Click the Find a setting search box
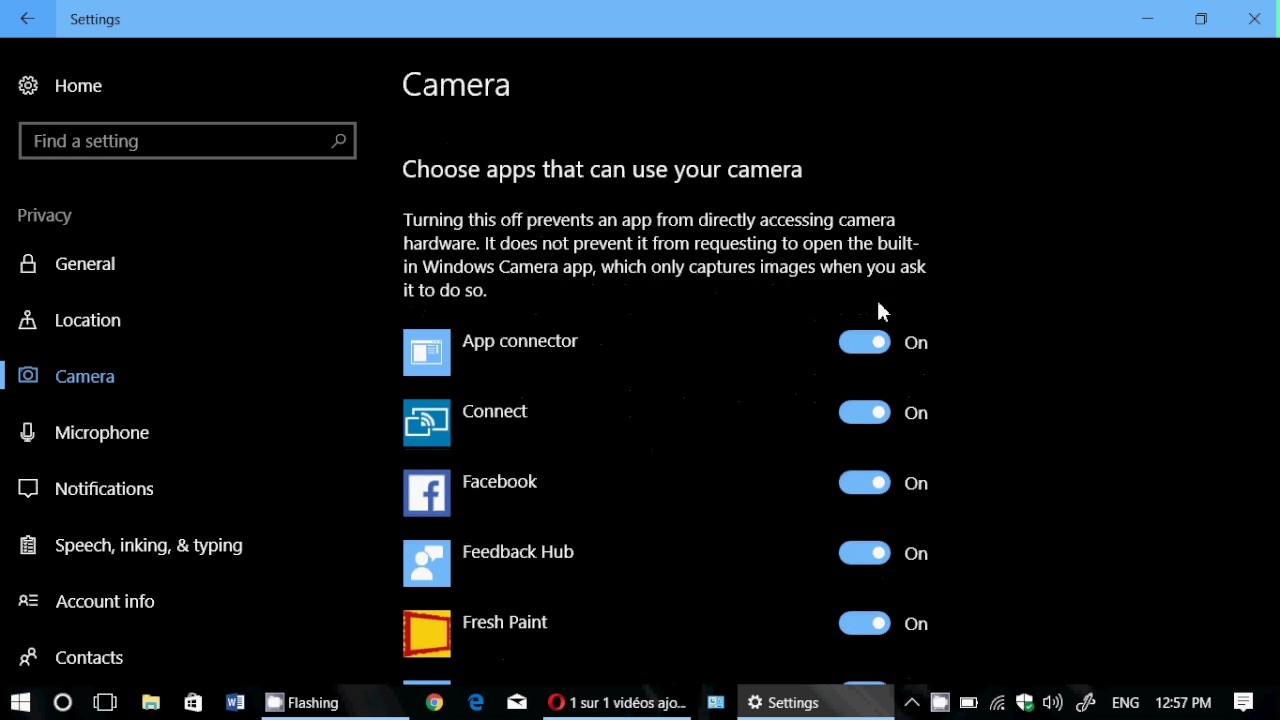Image resolution: width=1280 pixels, height=720 pixels. (x=187, y=141)
